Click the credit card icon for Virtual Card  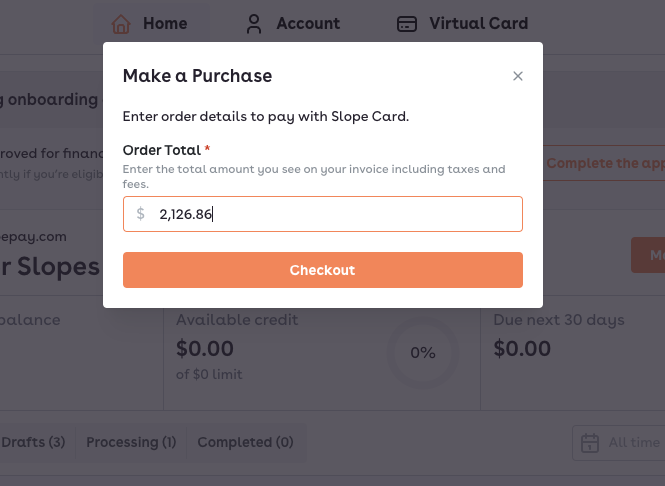pos(406,23)
